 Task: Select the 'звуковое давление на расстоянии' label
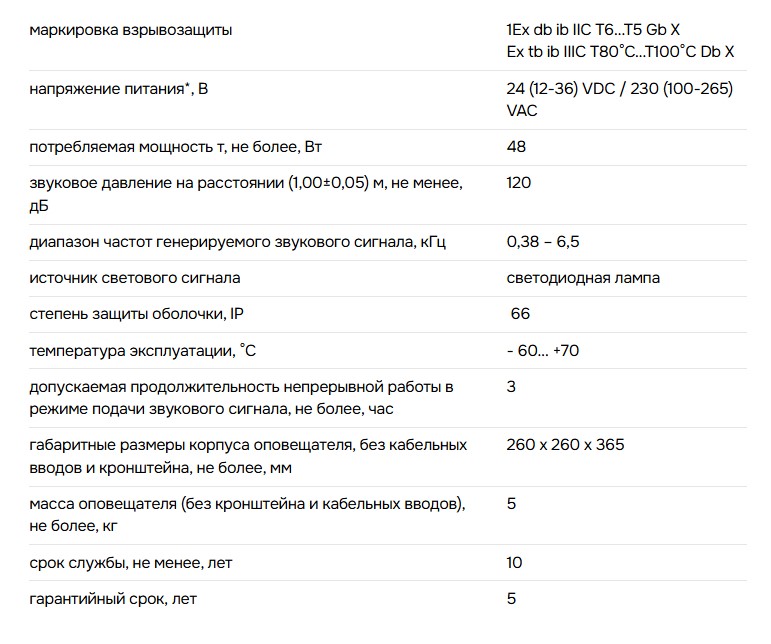pyautogui.click(x=246, y=194)
